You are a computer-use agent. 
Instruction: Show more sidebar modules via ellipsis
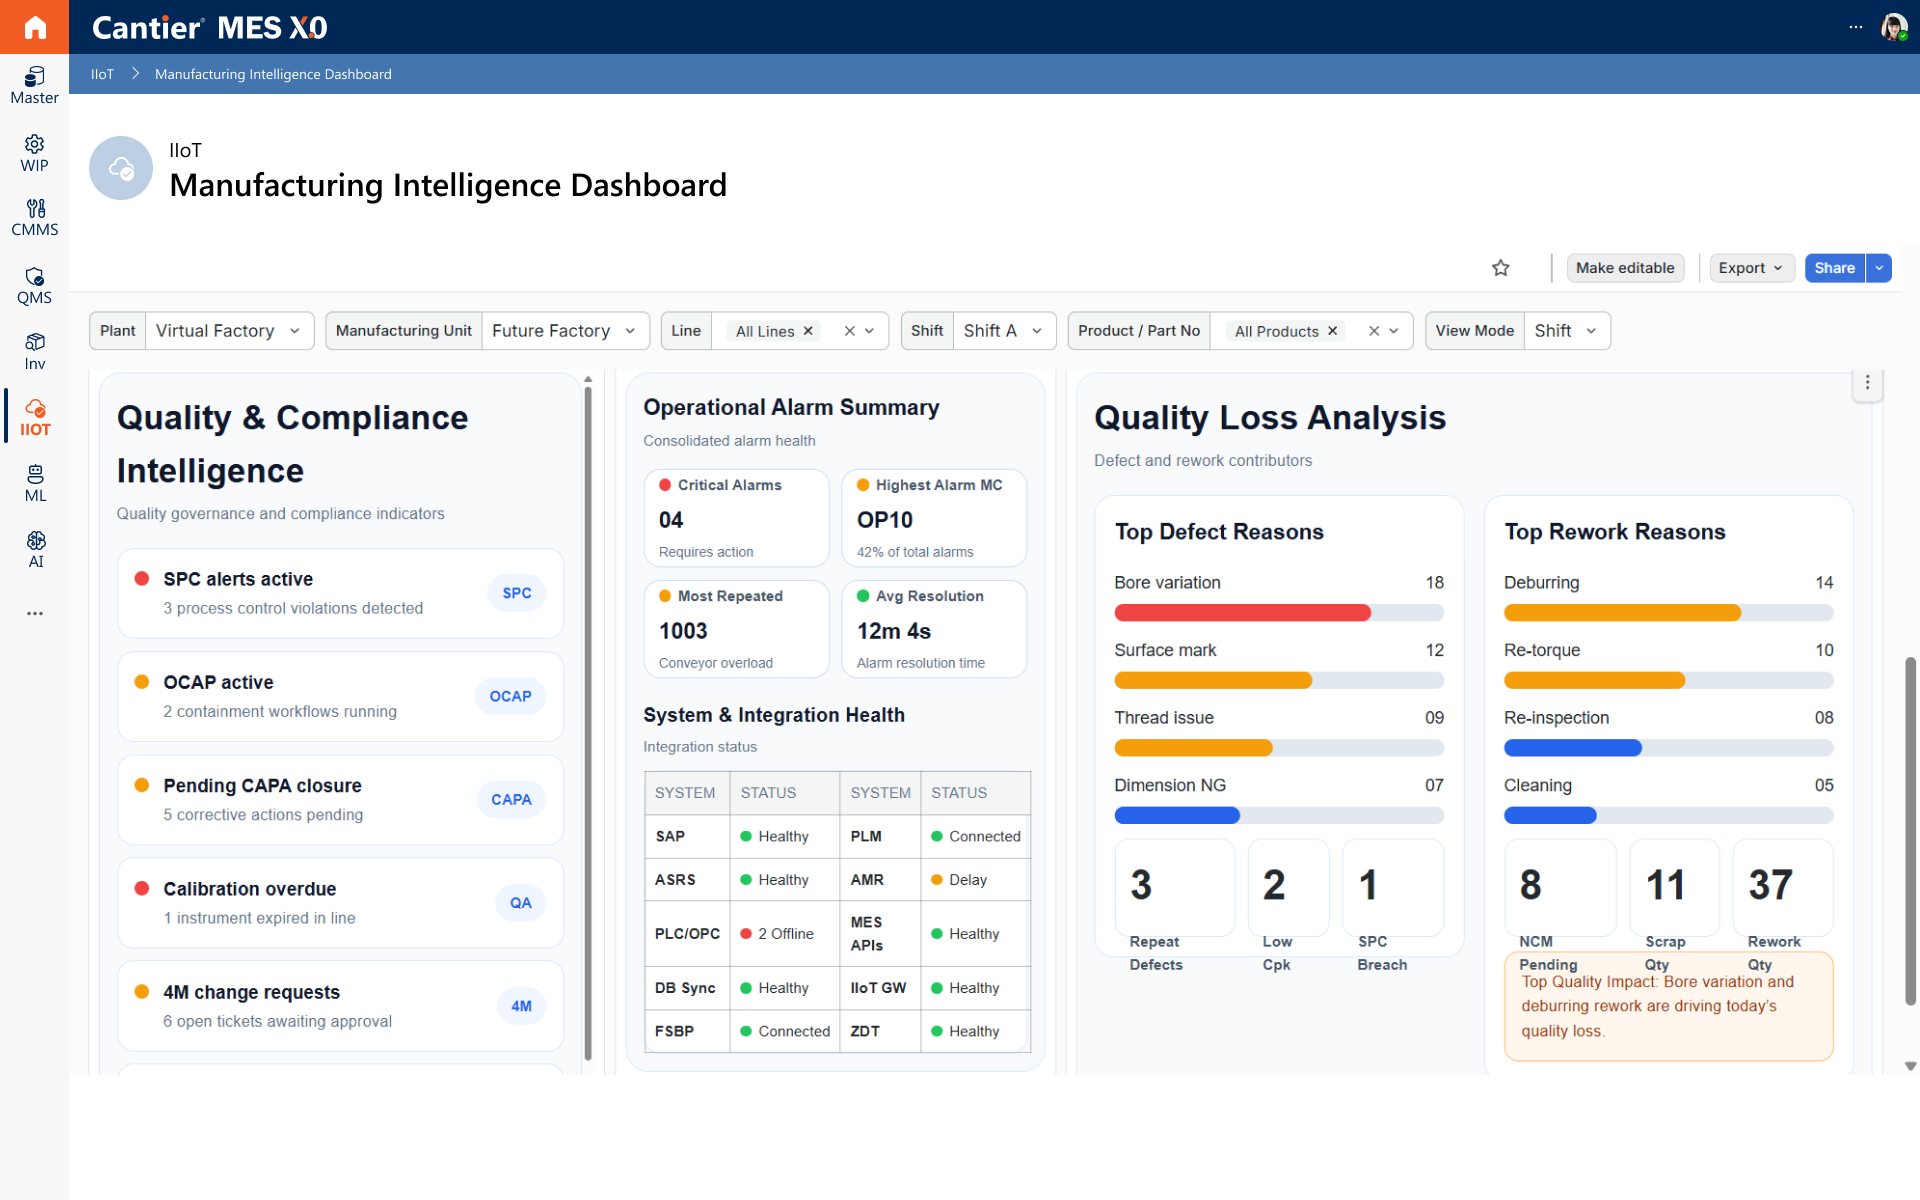coord(35,613)
